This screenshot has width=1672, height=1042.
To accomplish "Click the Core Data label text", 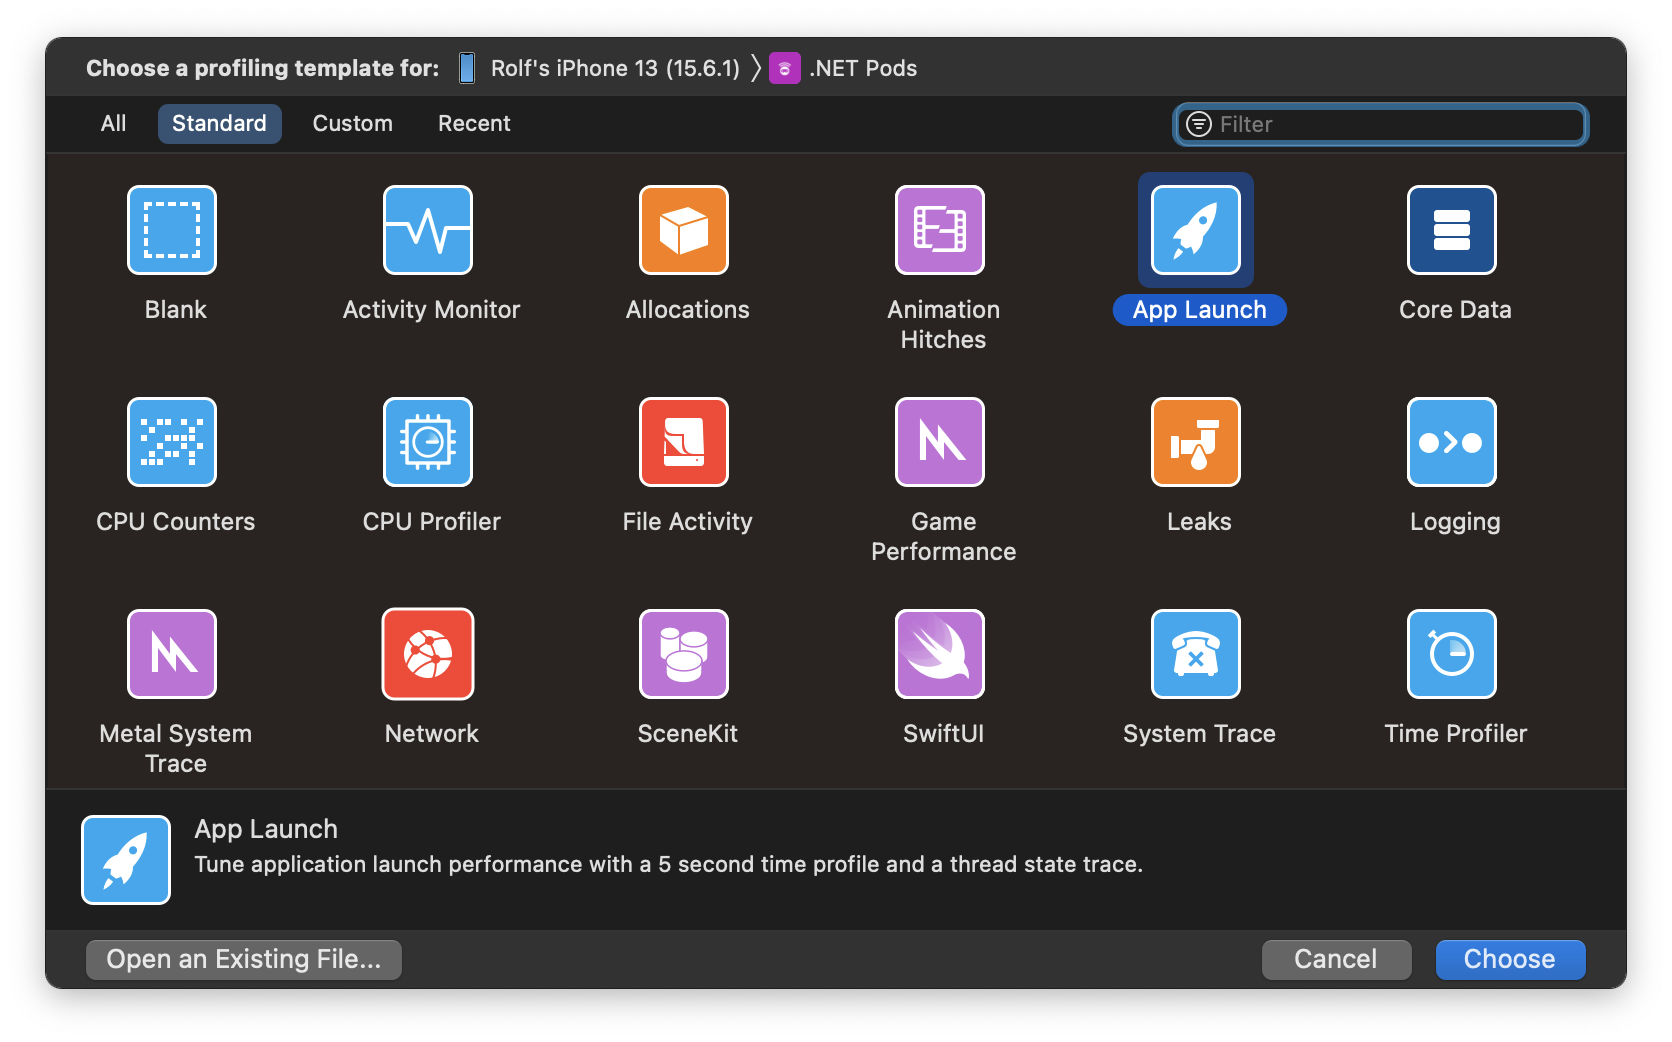I will (x=1455, y=310).
